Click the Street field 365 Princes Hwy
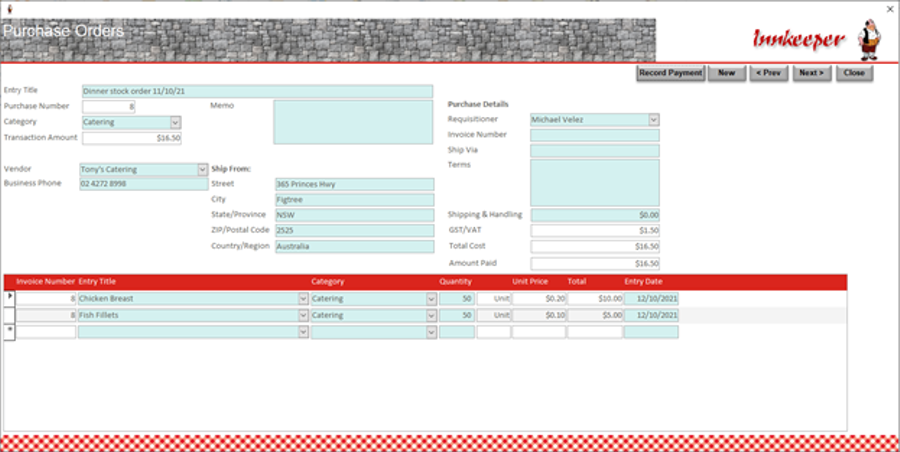The height and width of the screenshot is (452, 900). tap(355, 184)
